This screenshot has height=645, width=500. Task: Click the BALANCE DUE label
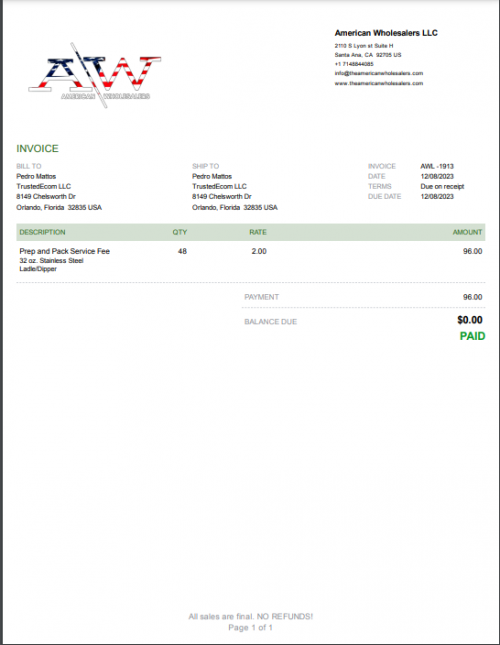tap(271, 322)
